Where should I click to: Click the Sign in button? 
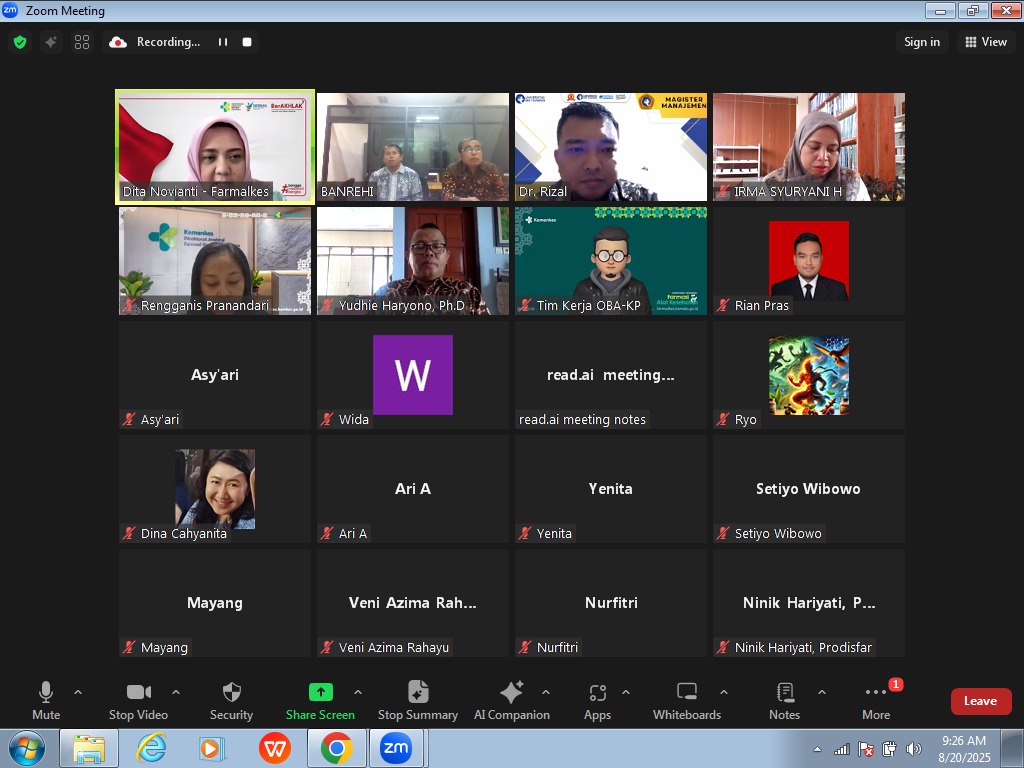[921, 42]
